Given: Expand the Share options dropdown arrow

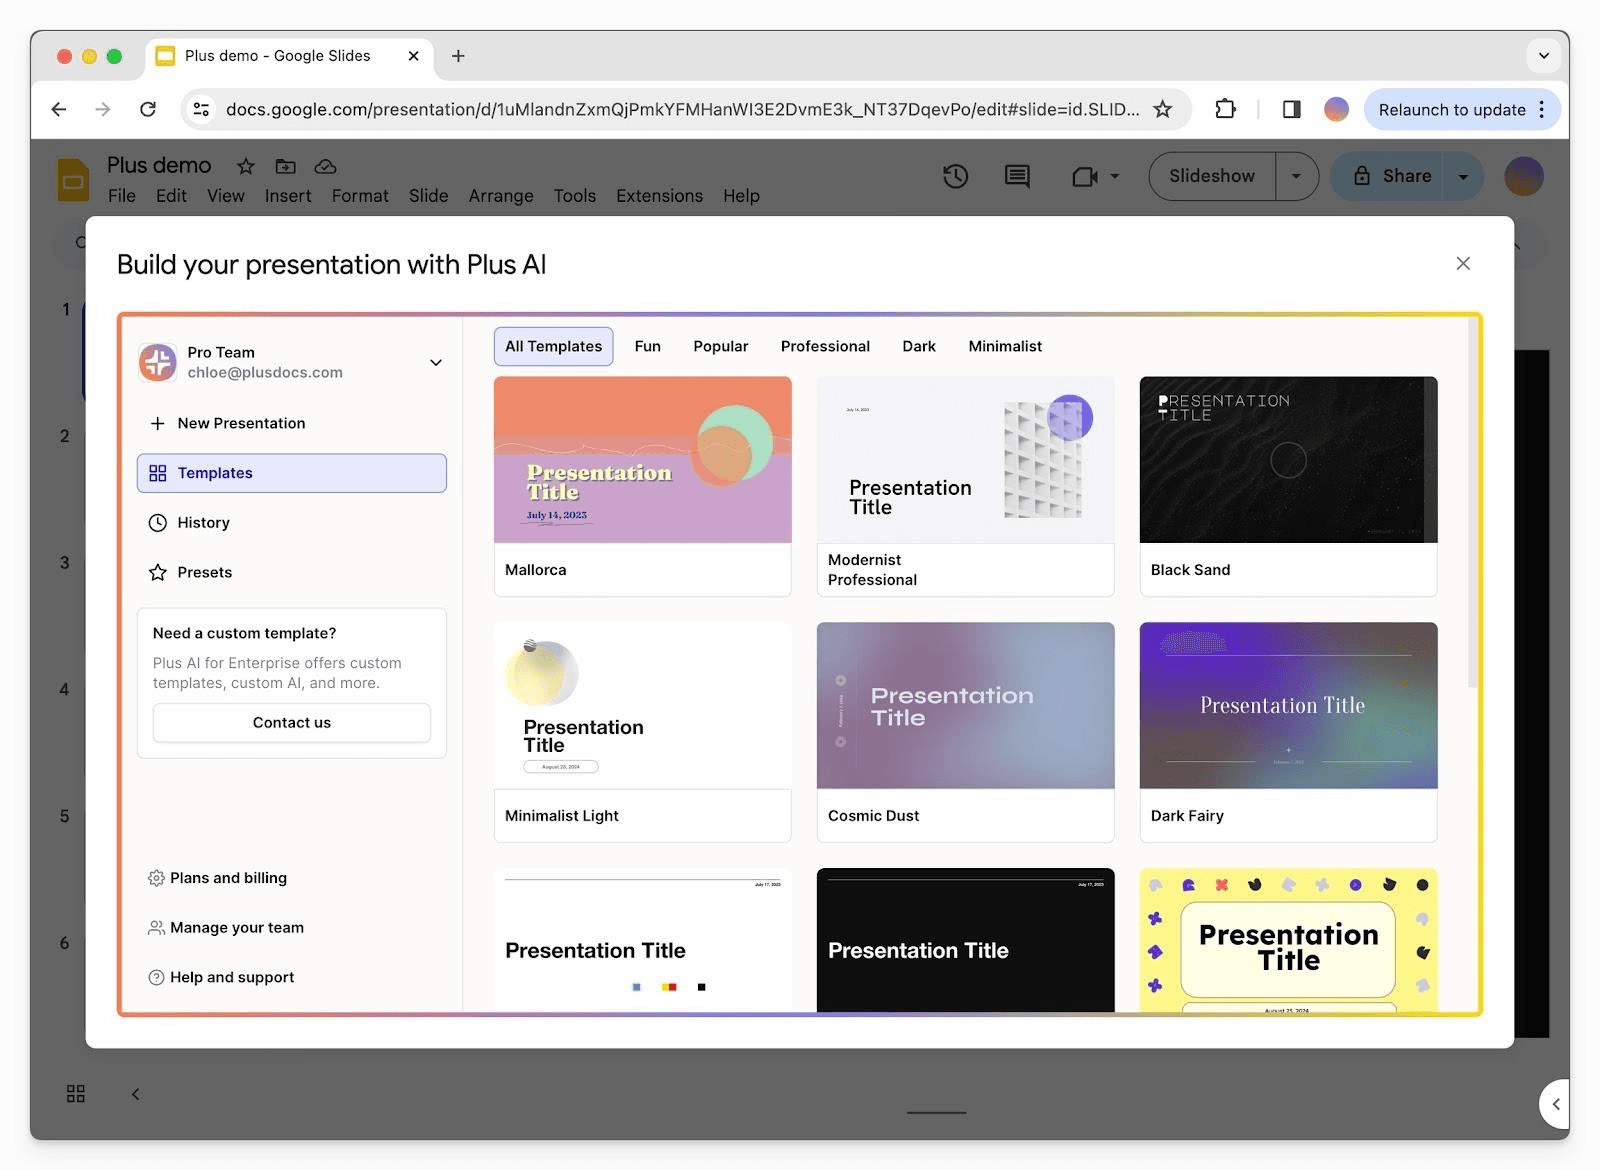Looking at the screenshot, I should [1463, 176].
